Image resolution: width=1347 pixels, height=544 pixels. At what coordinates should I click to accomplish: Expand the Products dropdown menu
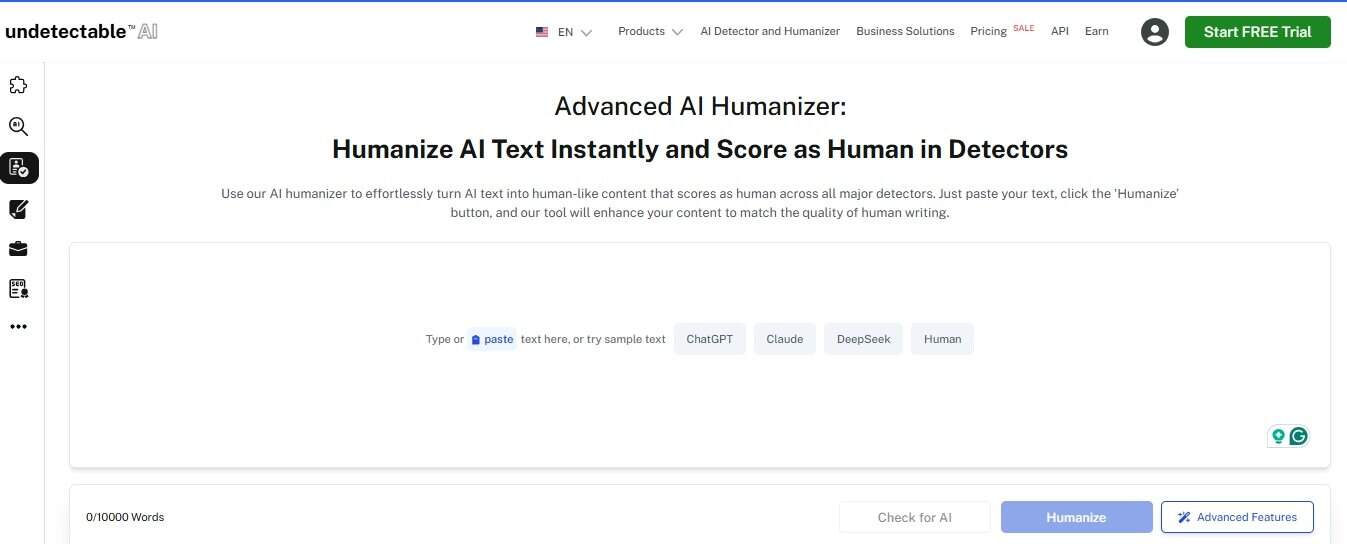coord(650,32)
